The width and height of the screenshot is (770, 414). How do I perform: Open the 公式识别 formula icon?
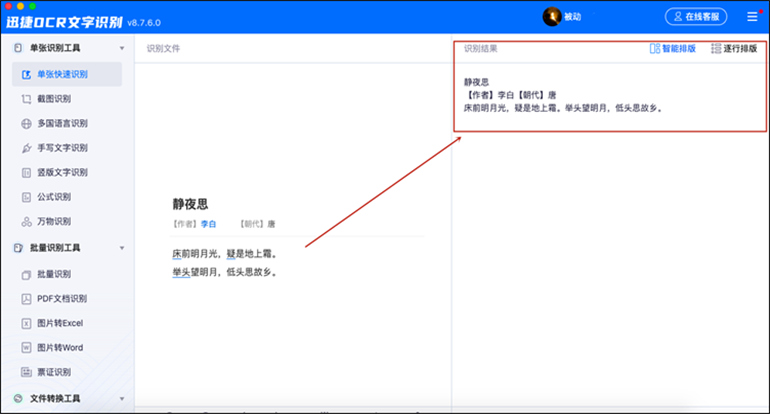tap(27, 197)
